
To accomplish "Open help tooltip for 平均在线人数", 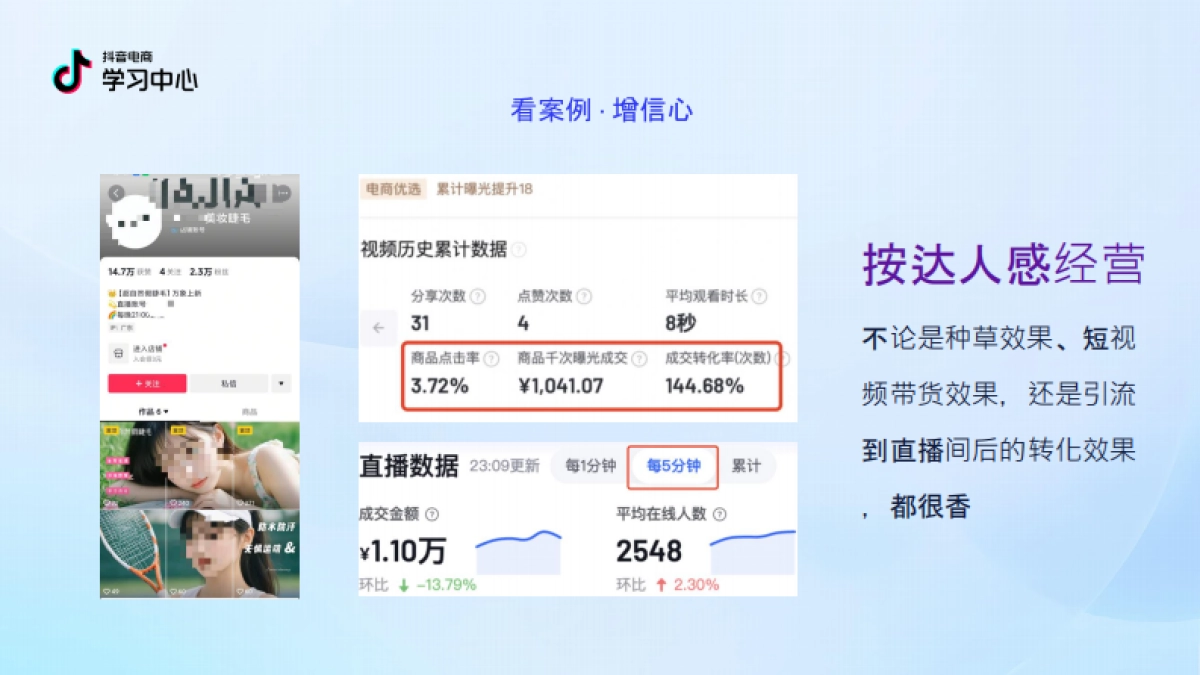I will (x=720, y=514).
